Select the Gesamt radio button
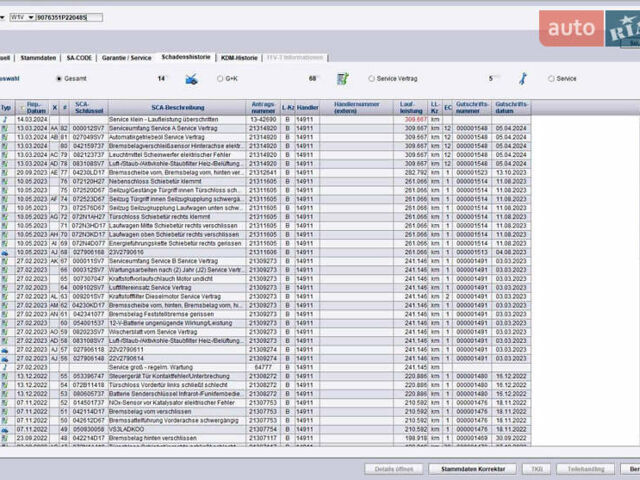 (59, 78)
